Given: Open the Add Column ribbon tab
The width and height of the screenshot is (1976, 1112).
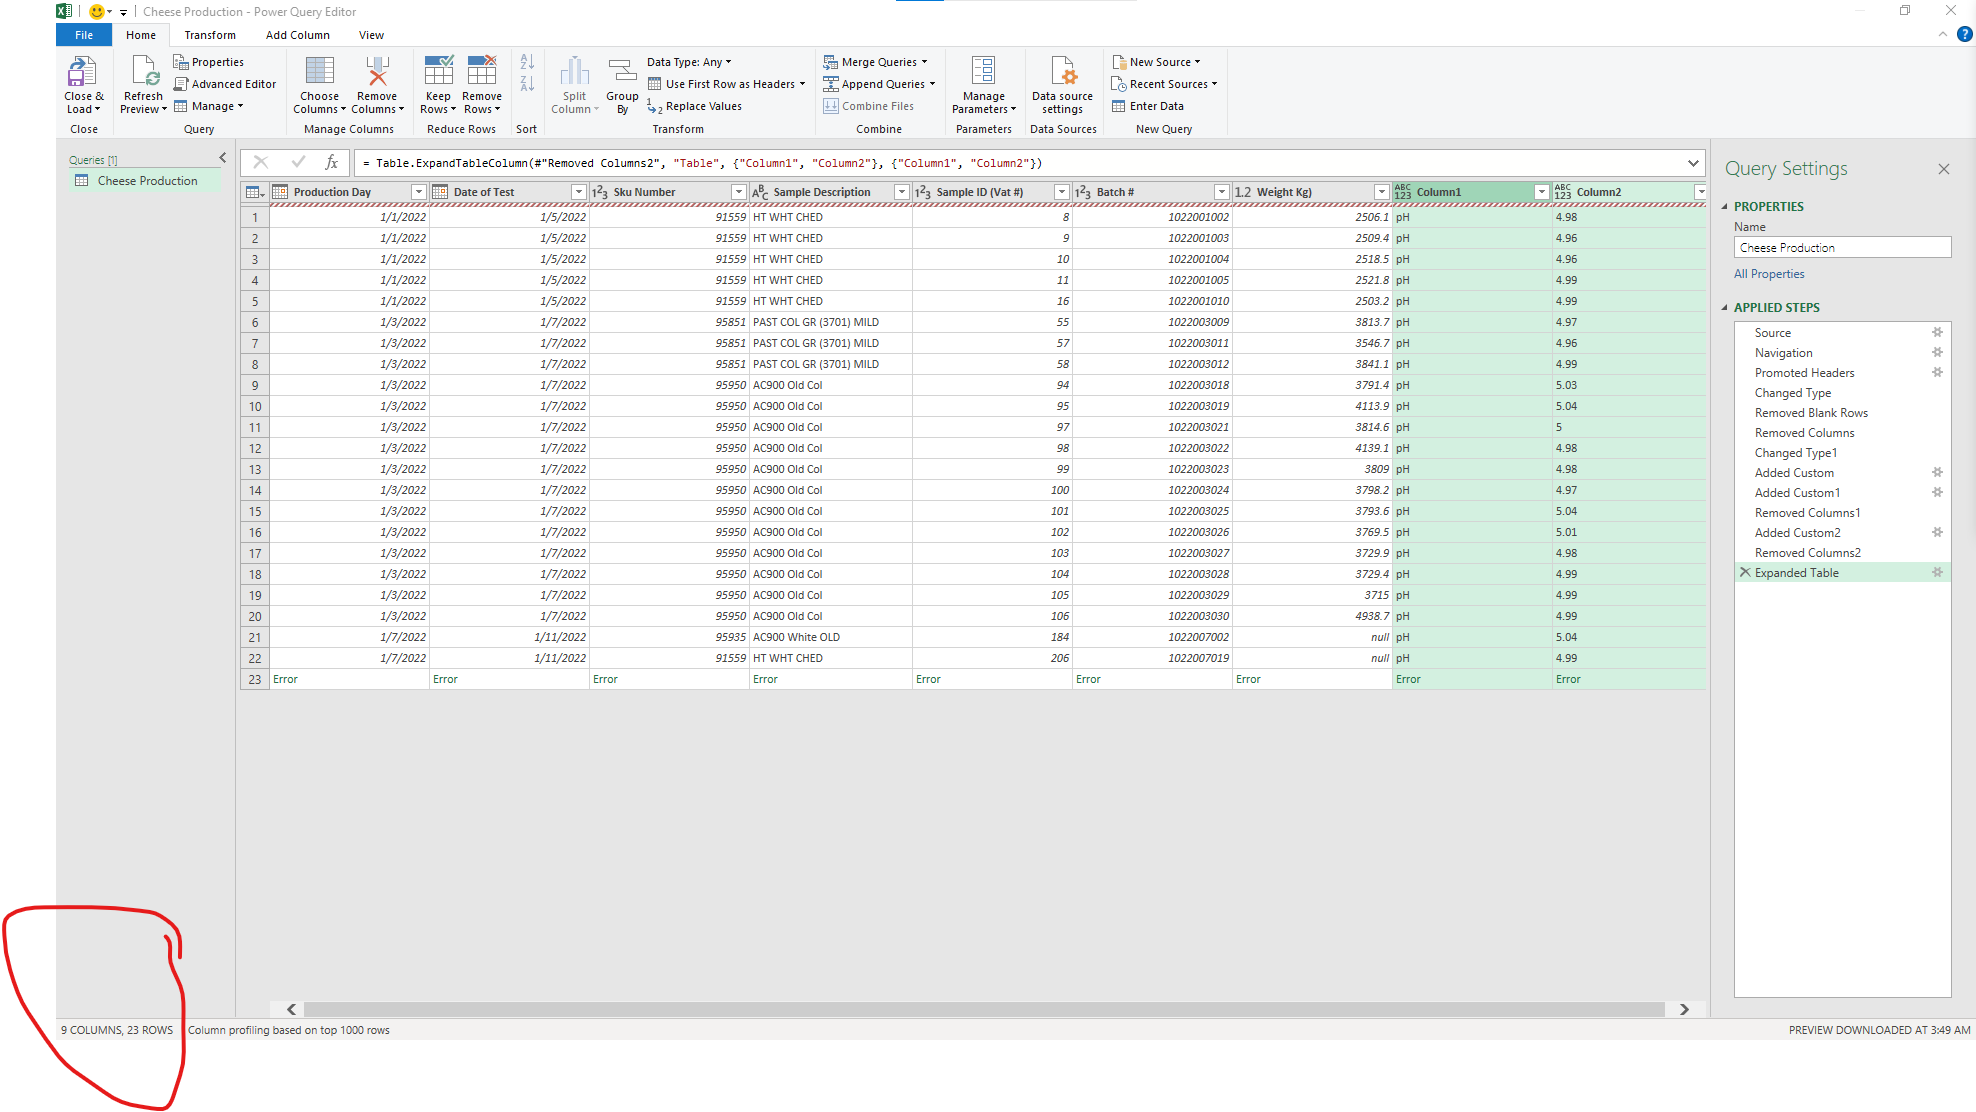Looking at the screenshot, I should pyautogui.click(x=297, y=34).
